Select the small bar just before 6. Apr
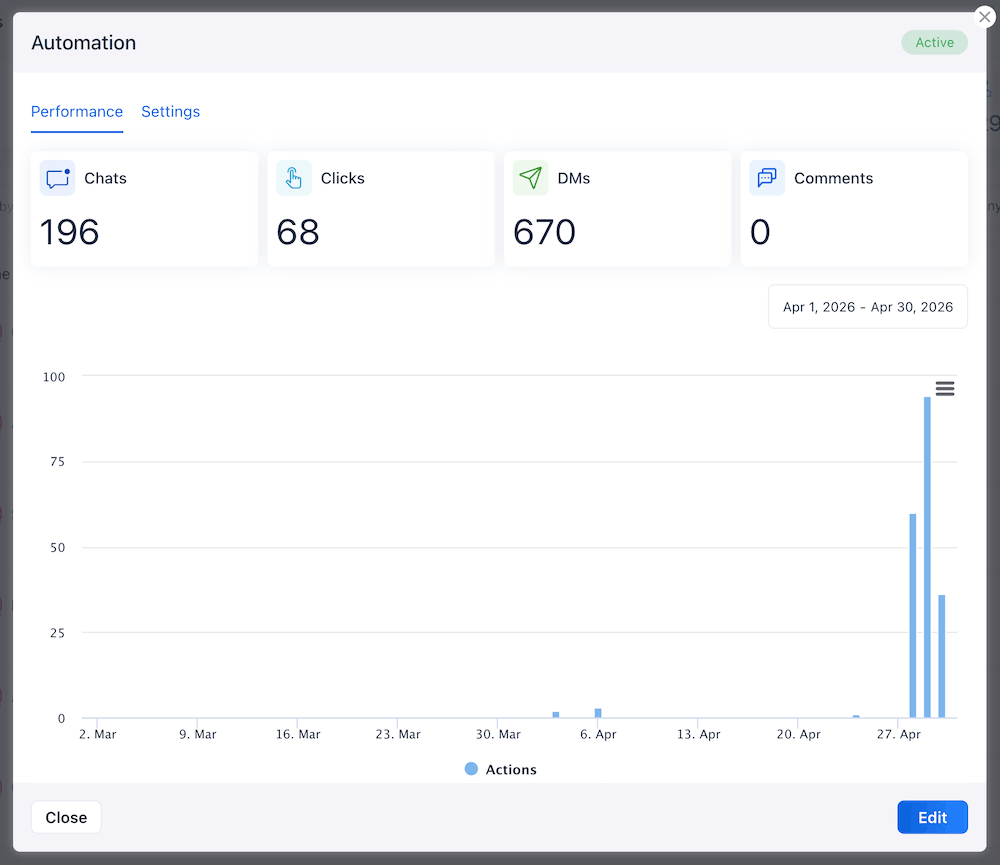The image size is (1000, 865). (556, 715)
